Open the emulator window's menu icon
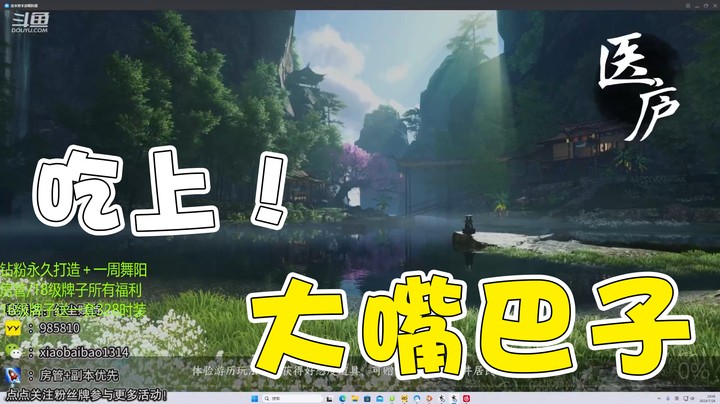Image resolution: width=720 pixels, height=404 pixels. 688,6
